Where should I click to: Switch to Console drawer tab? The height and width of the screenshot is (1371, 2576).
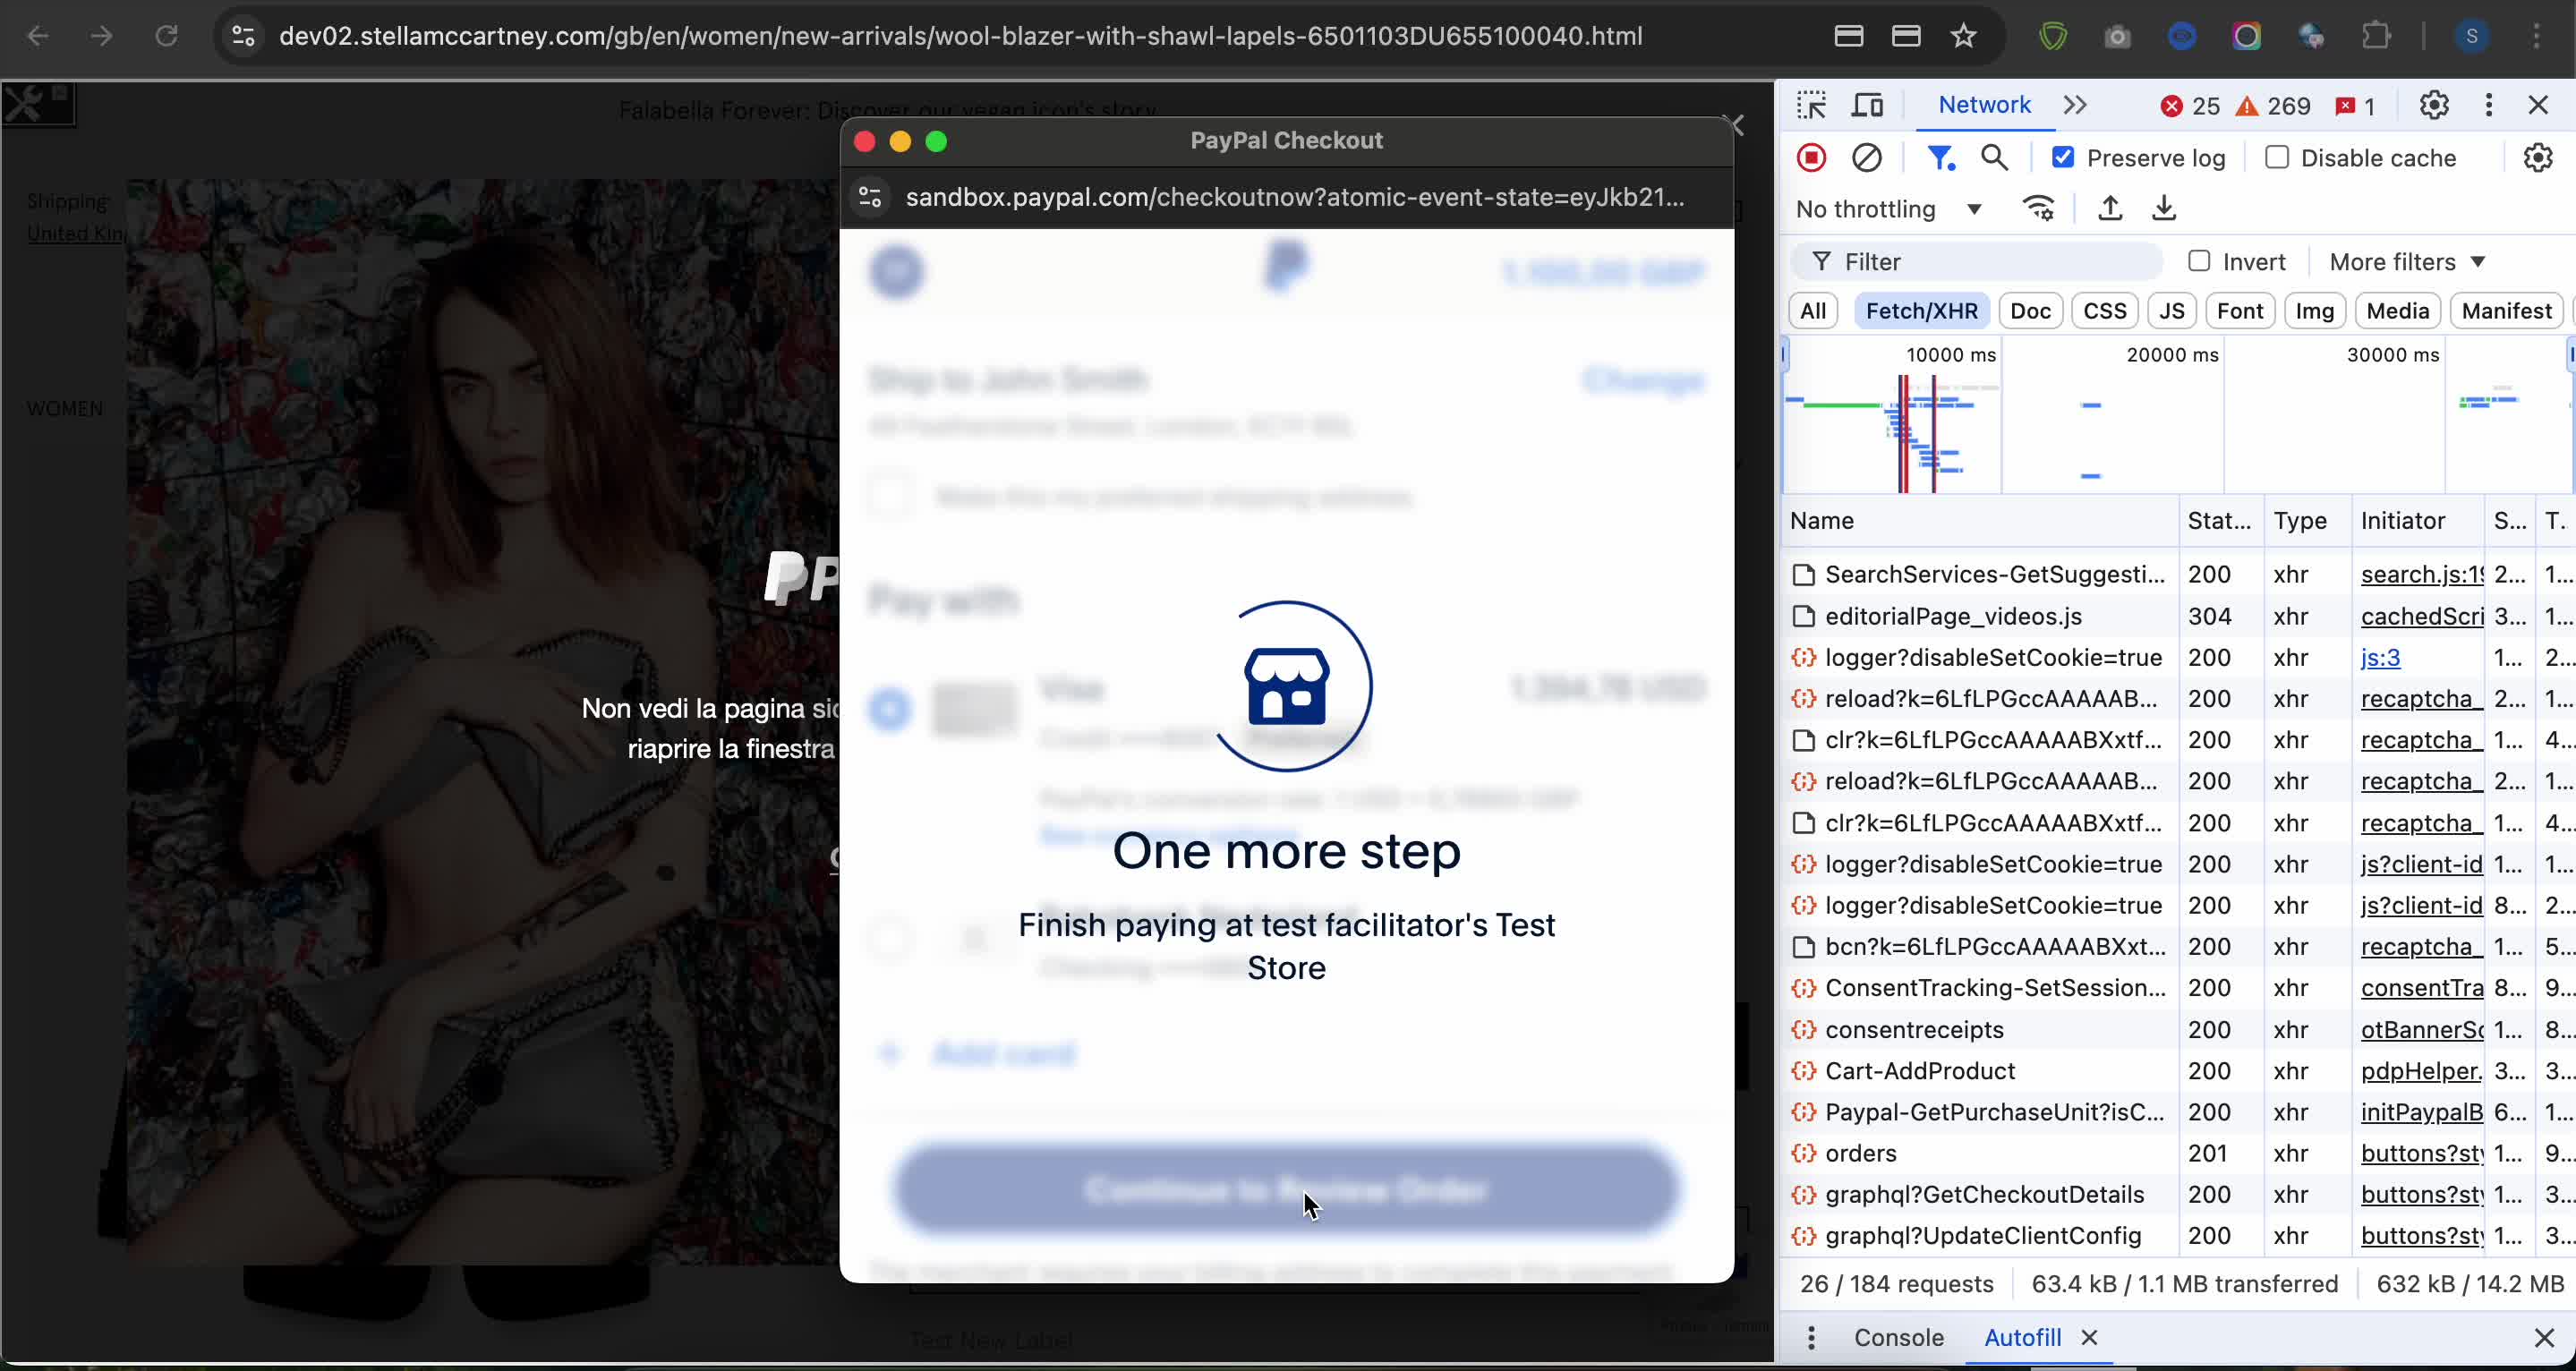point(1898,1337)
